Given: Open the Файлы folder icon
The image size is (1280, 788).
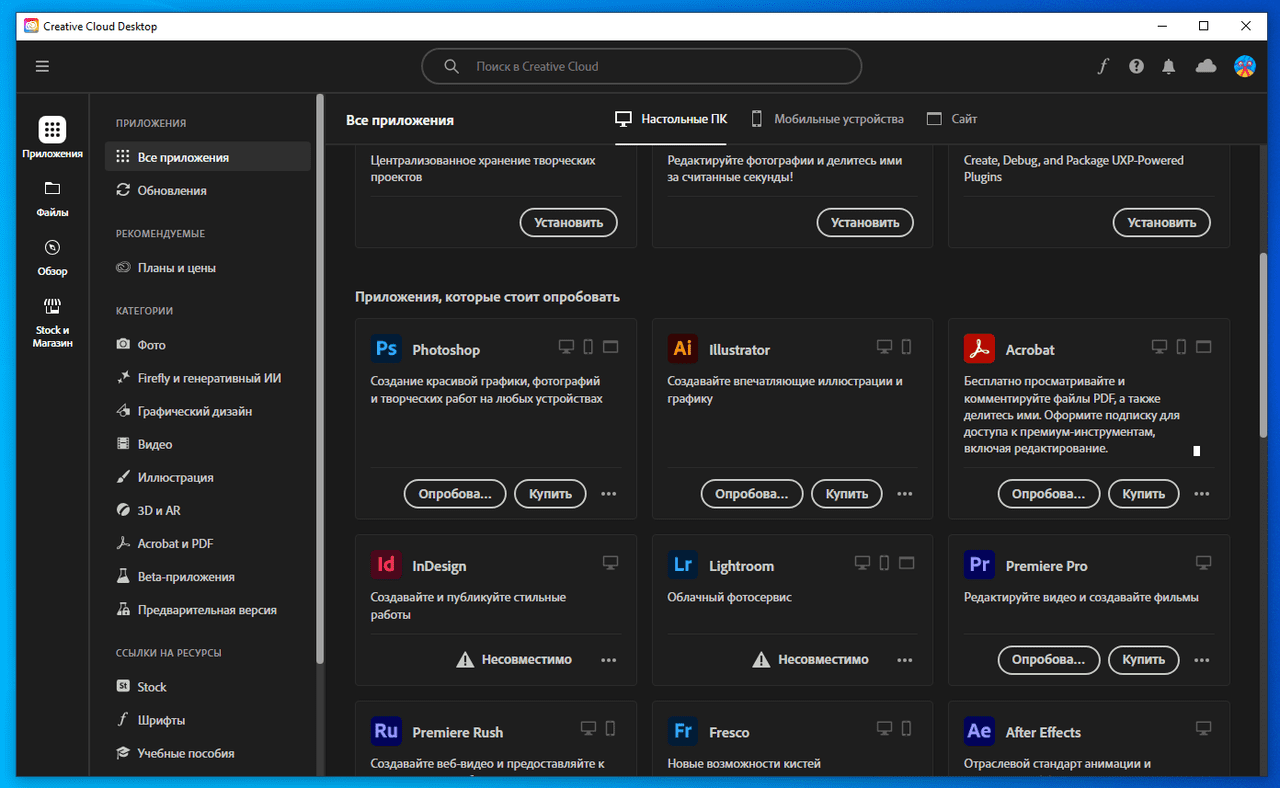Looking at the screenshot, I should tap(52, 188).
